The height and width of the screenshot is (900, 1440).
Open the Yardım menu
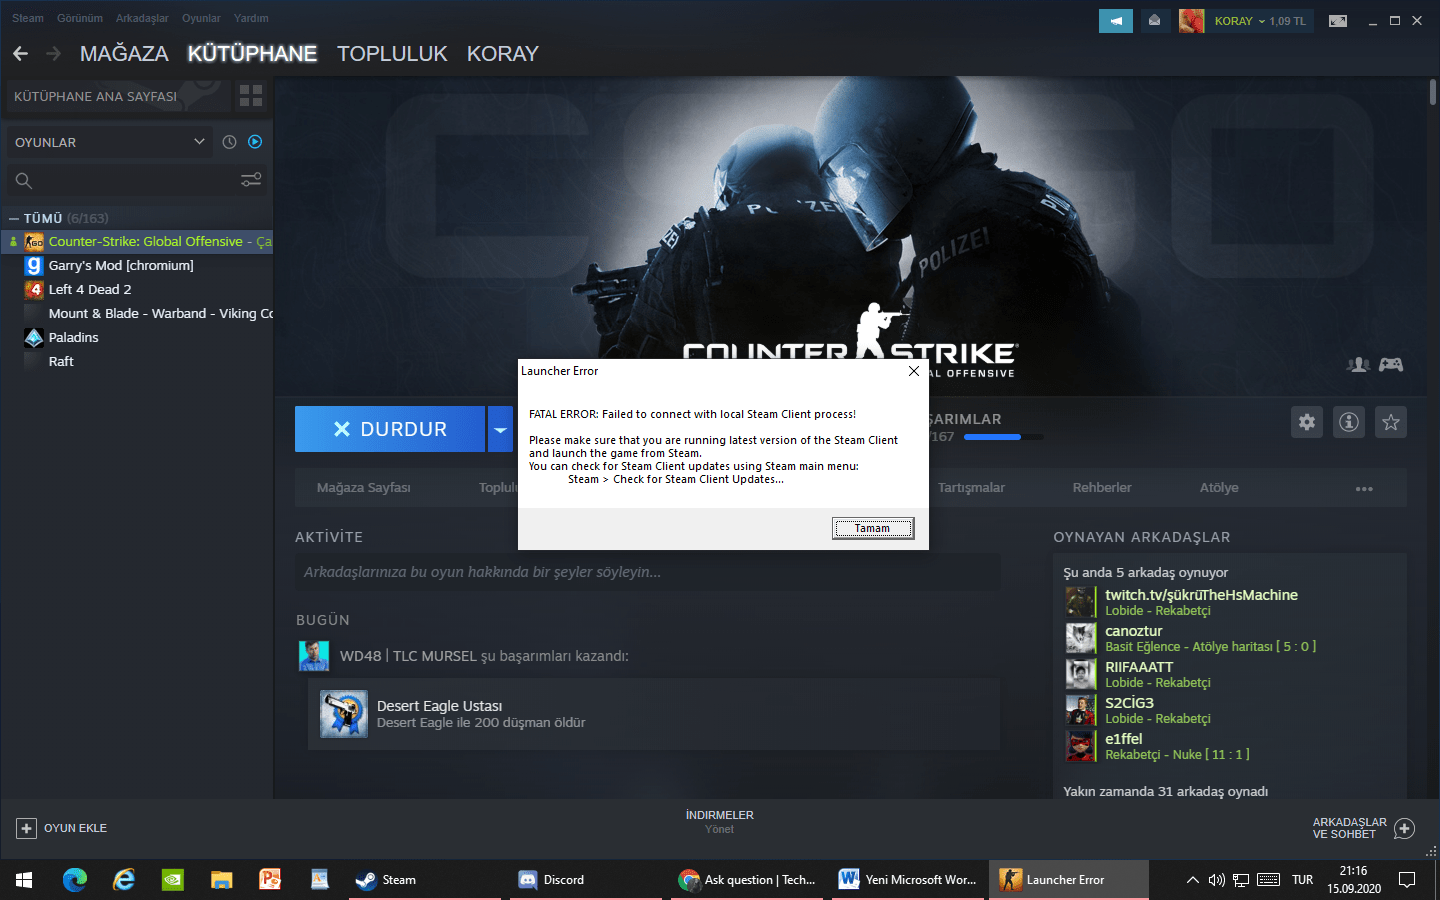[251, 18]
